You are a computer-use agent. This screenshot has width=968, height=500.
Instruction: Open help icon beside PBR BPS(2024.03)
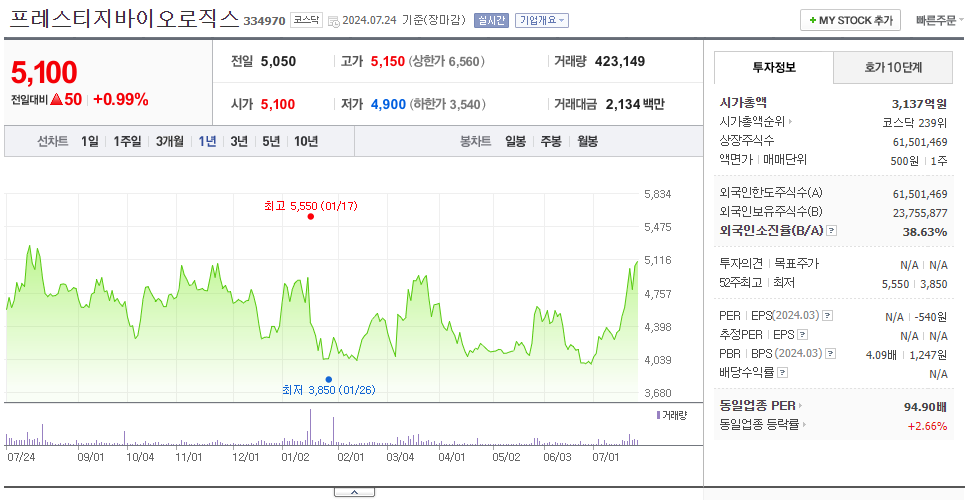(831, 354)
